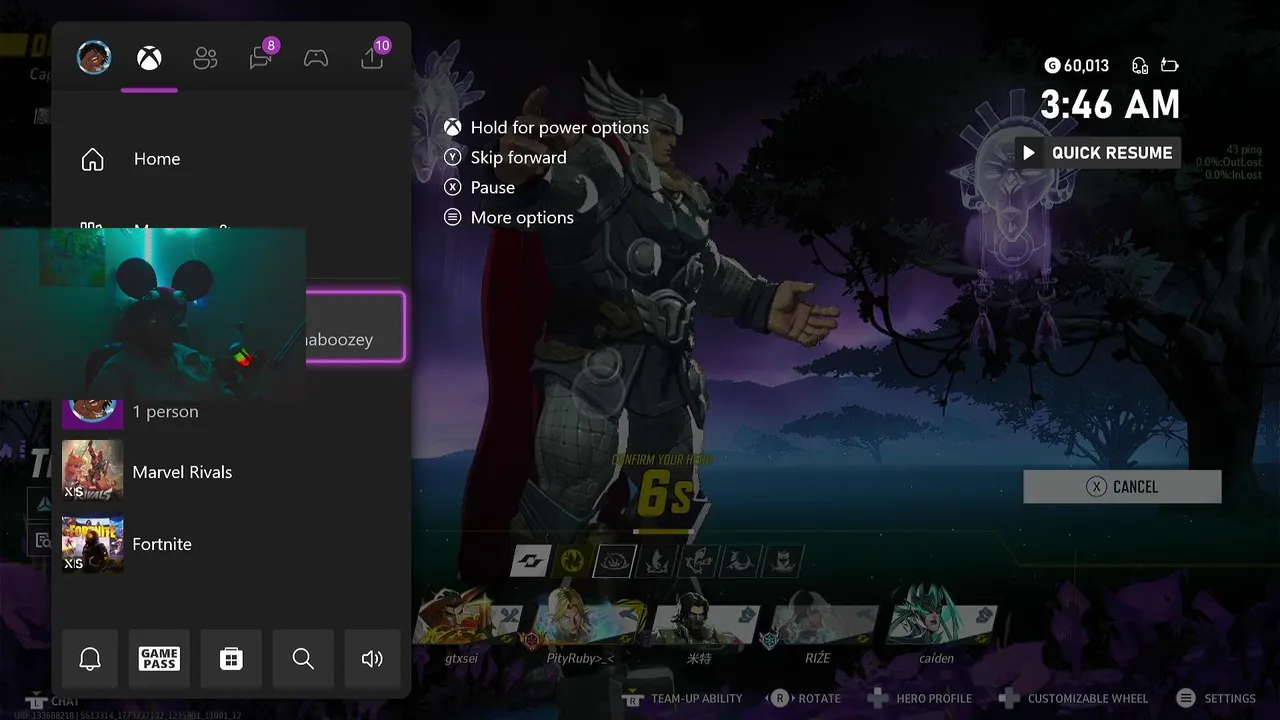Click the 'Pause' X hint
Viewport: 1280px width, 720px height.
[x=480, y=188]
